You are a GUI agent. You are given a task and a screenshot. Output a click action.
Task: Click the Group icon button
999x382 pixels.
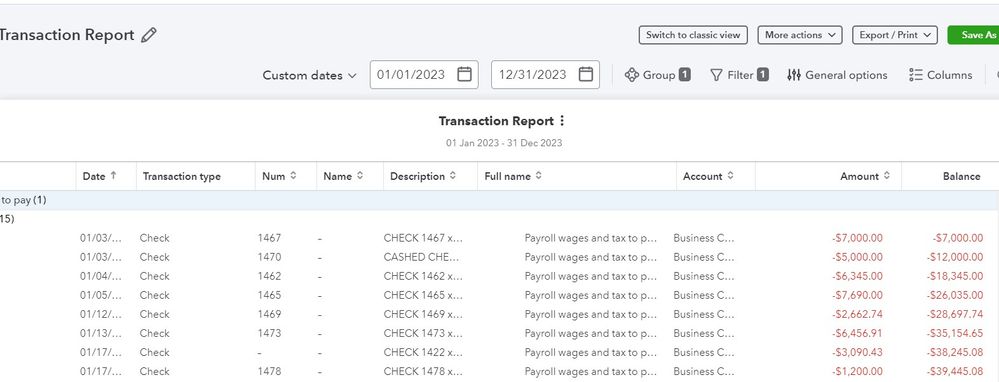coord(658,75)
